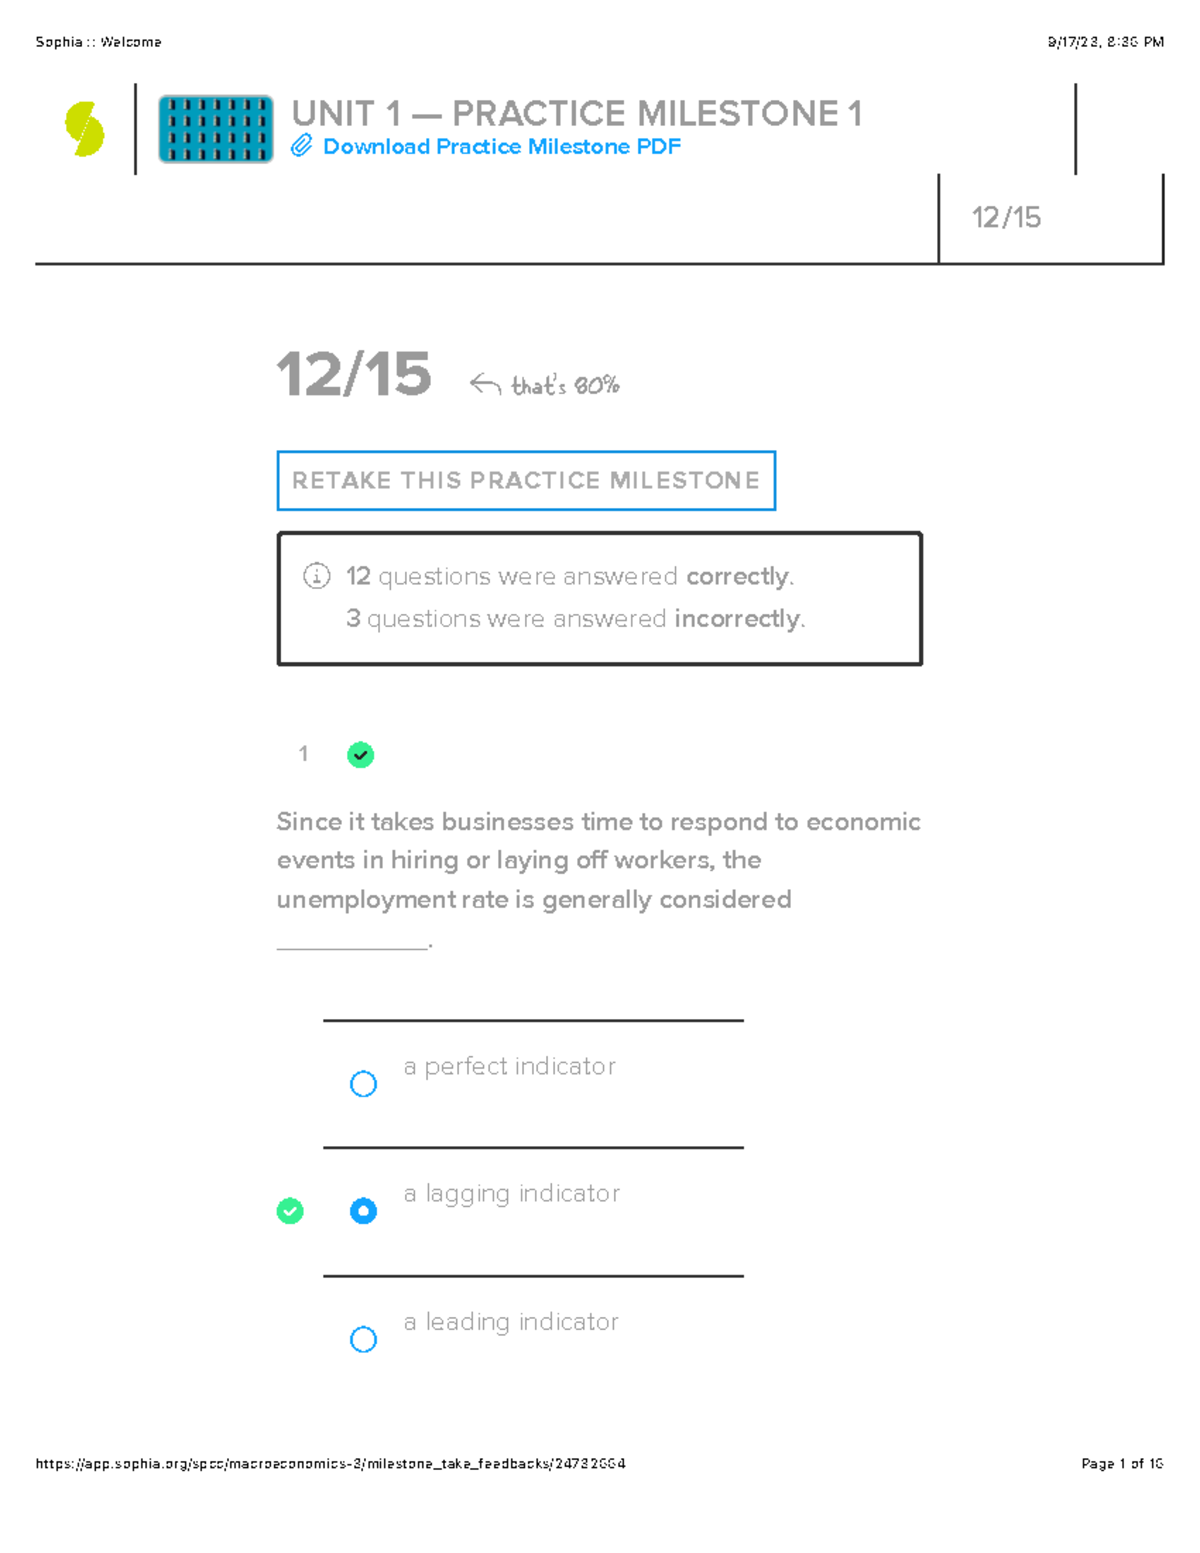Click the question 1 number label
Image resolution: width=1200 pixels, height=1553 pixels.
point(303,754)
